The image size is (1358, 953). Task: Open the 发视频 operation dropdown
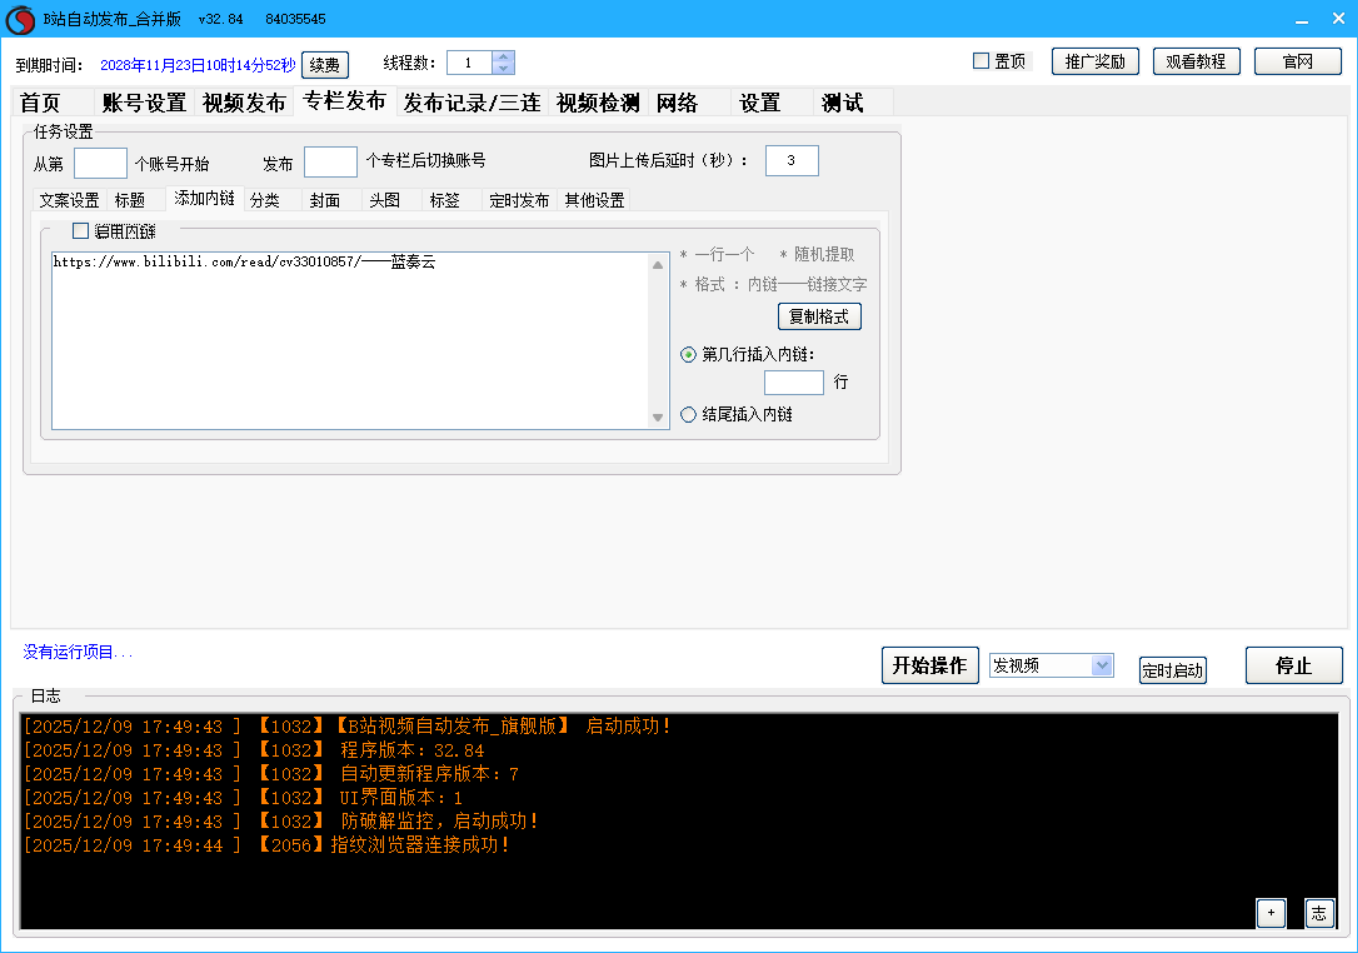click(x=1101, y=665)
